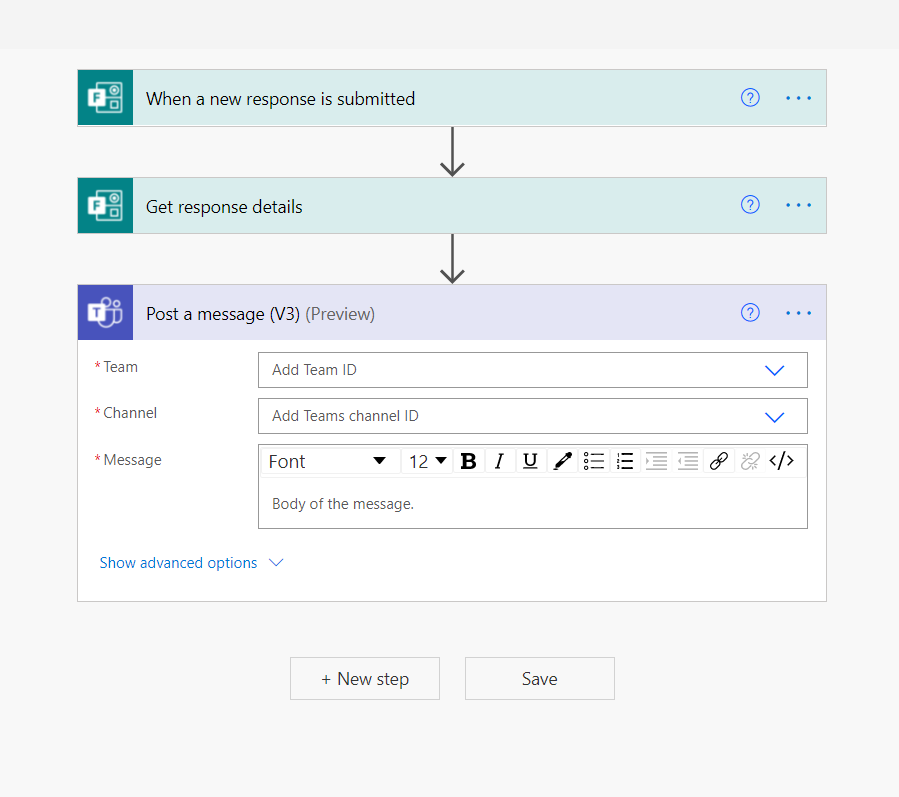Toggle italic formatting in message toolbar
Image resolution: width=899 pixels, height=797 pixels.
pyautogui.click(x=499, y=461)
